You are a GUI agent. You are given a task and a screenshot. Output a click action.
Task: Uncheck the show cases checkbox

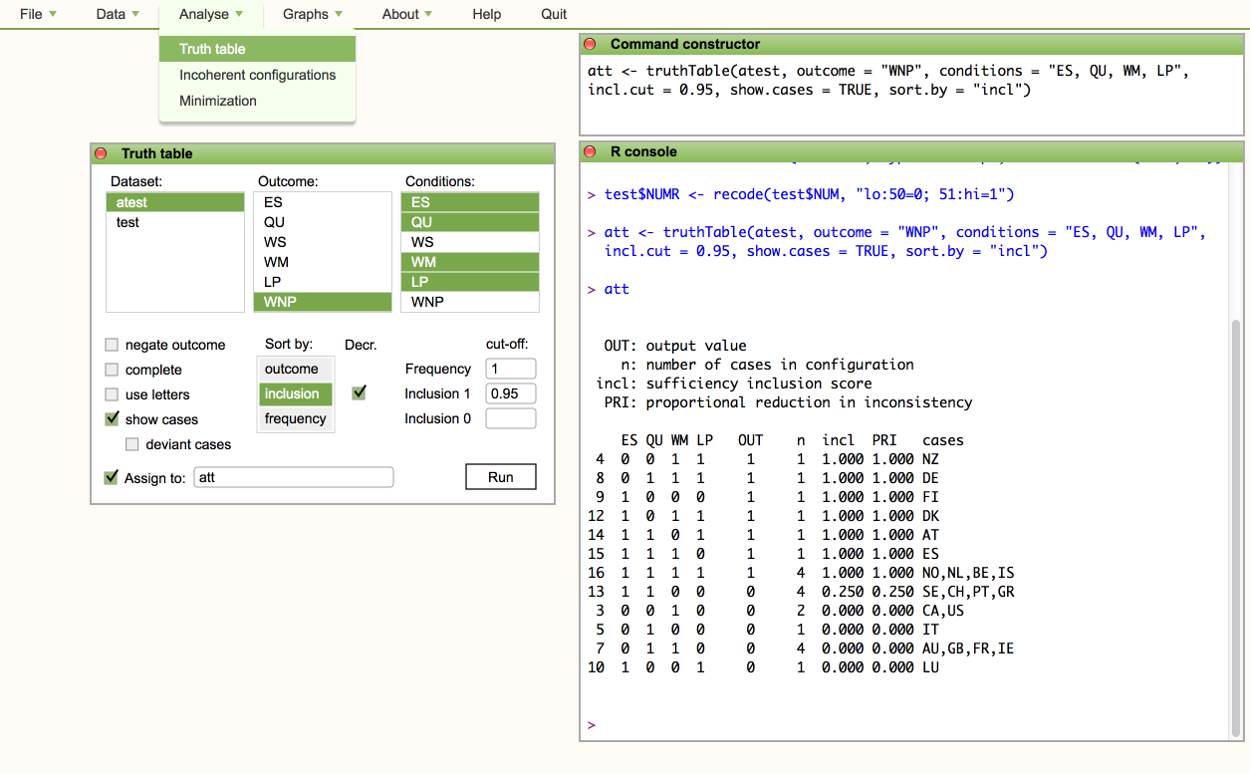pos(112,419)
